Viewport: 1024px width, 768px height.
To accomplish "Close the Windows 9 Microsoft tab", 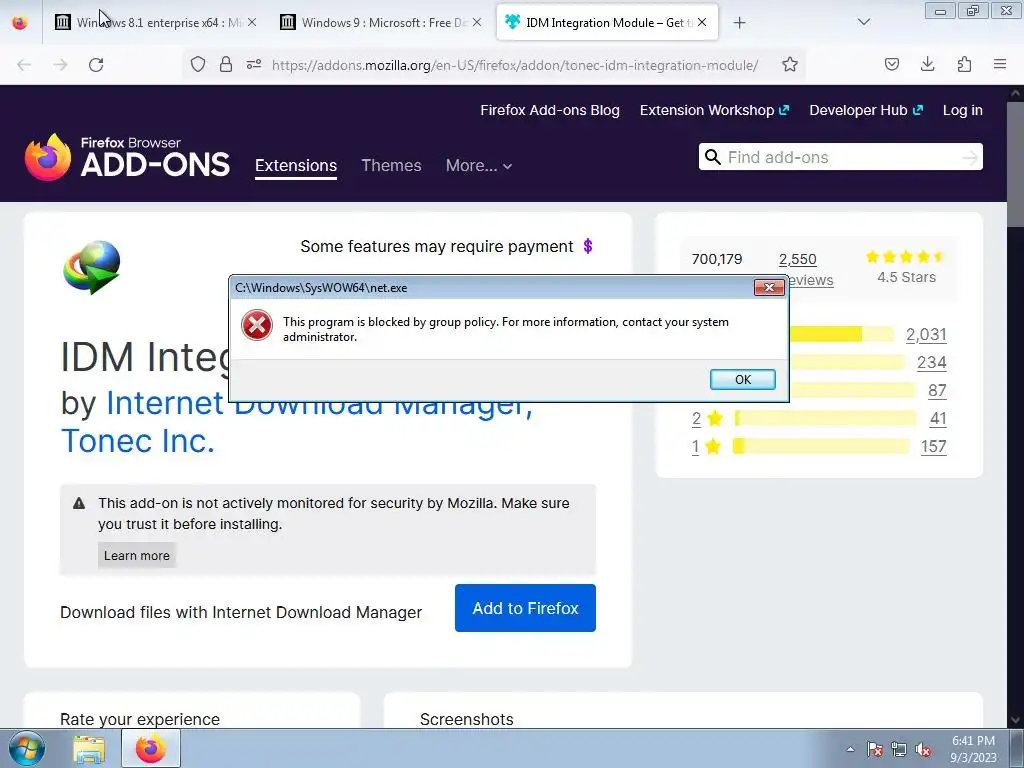I will pyautogui.click(x=477, y=22).
